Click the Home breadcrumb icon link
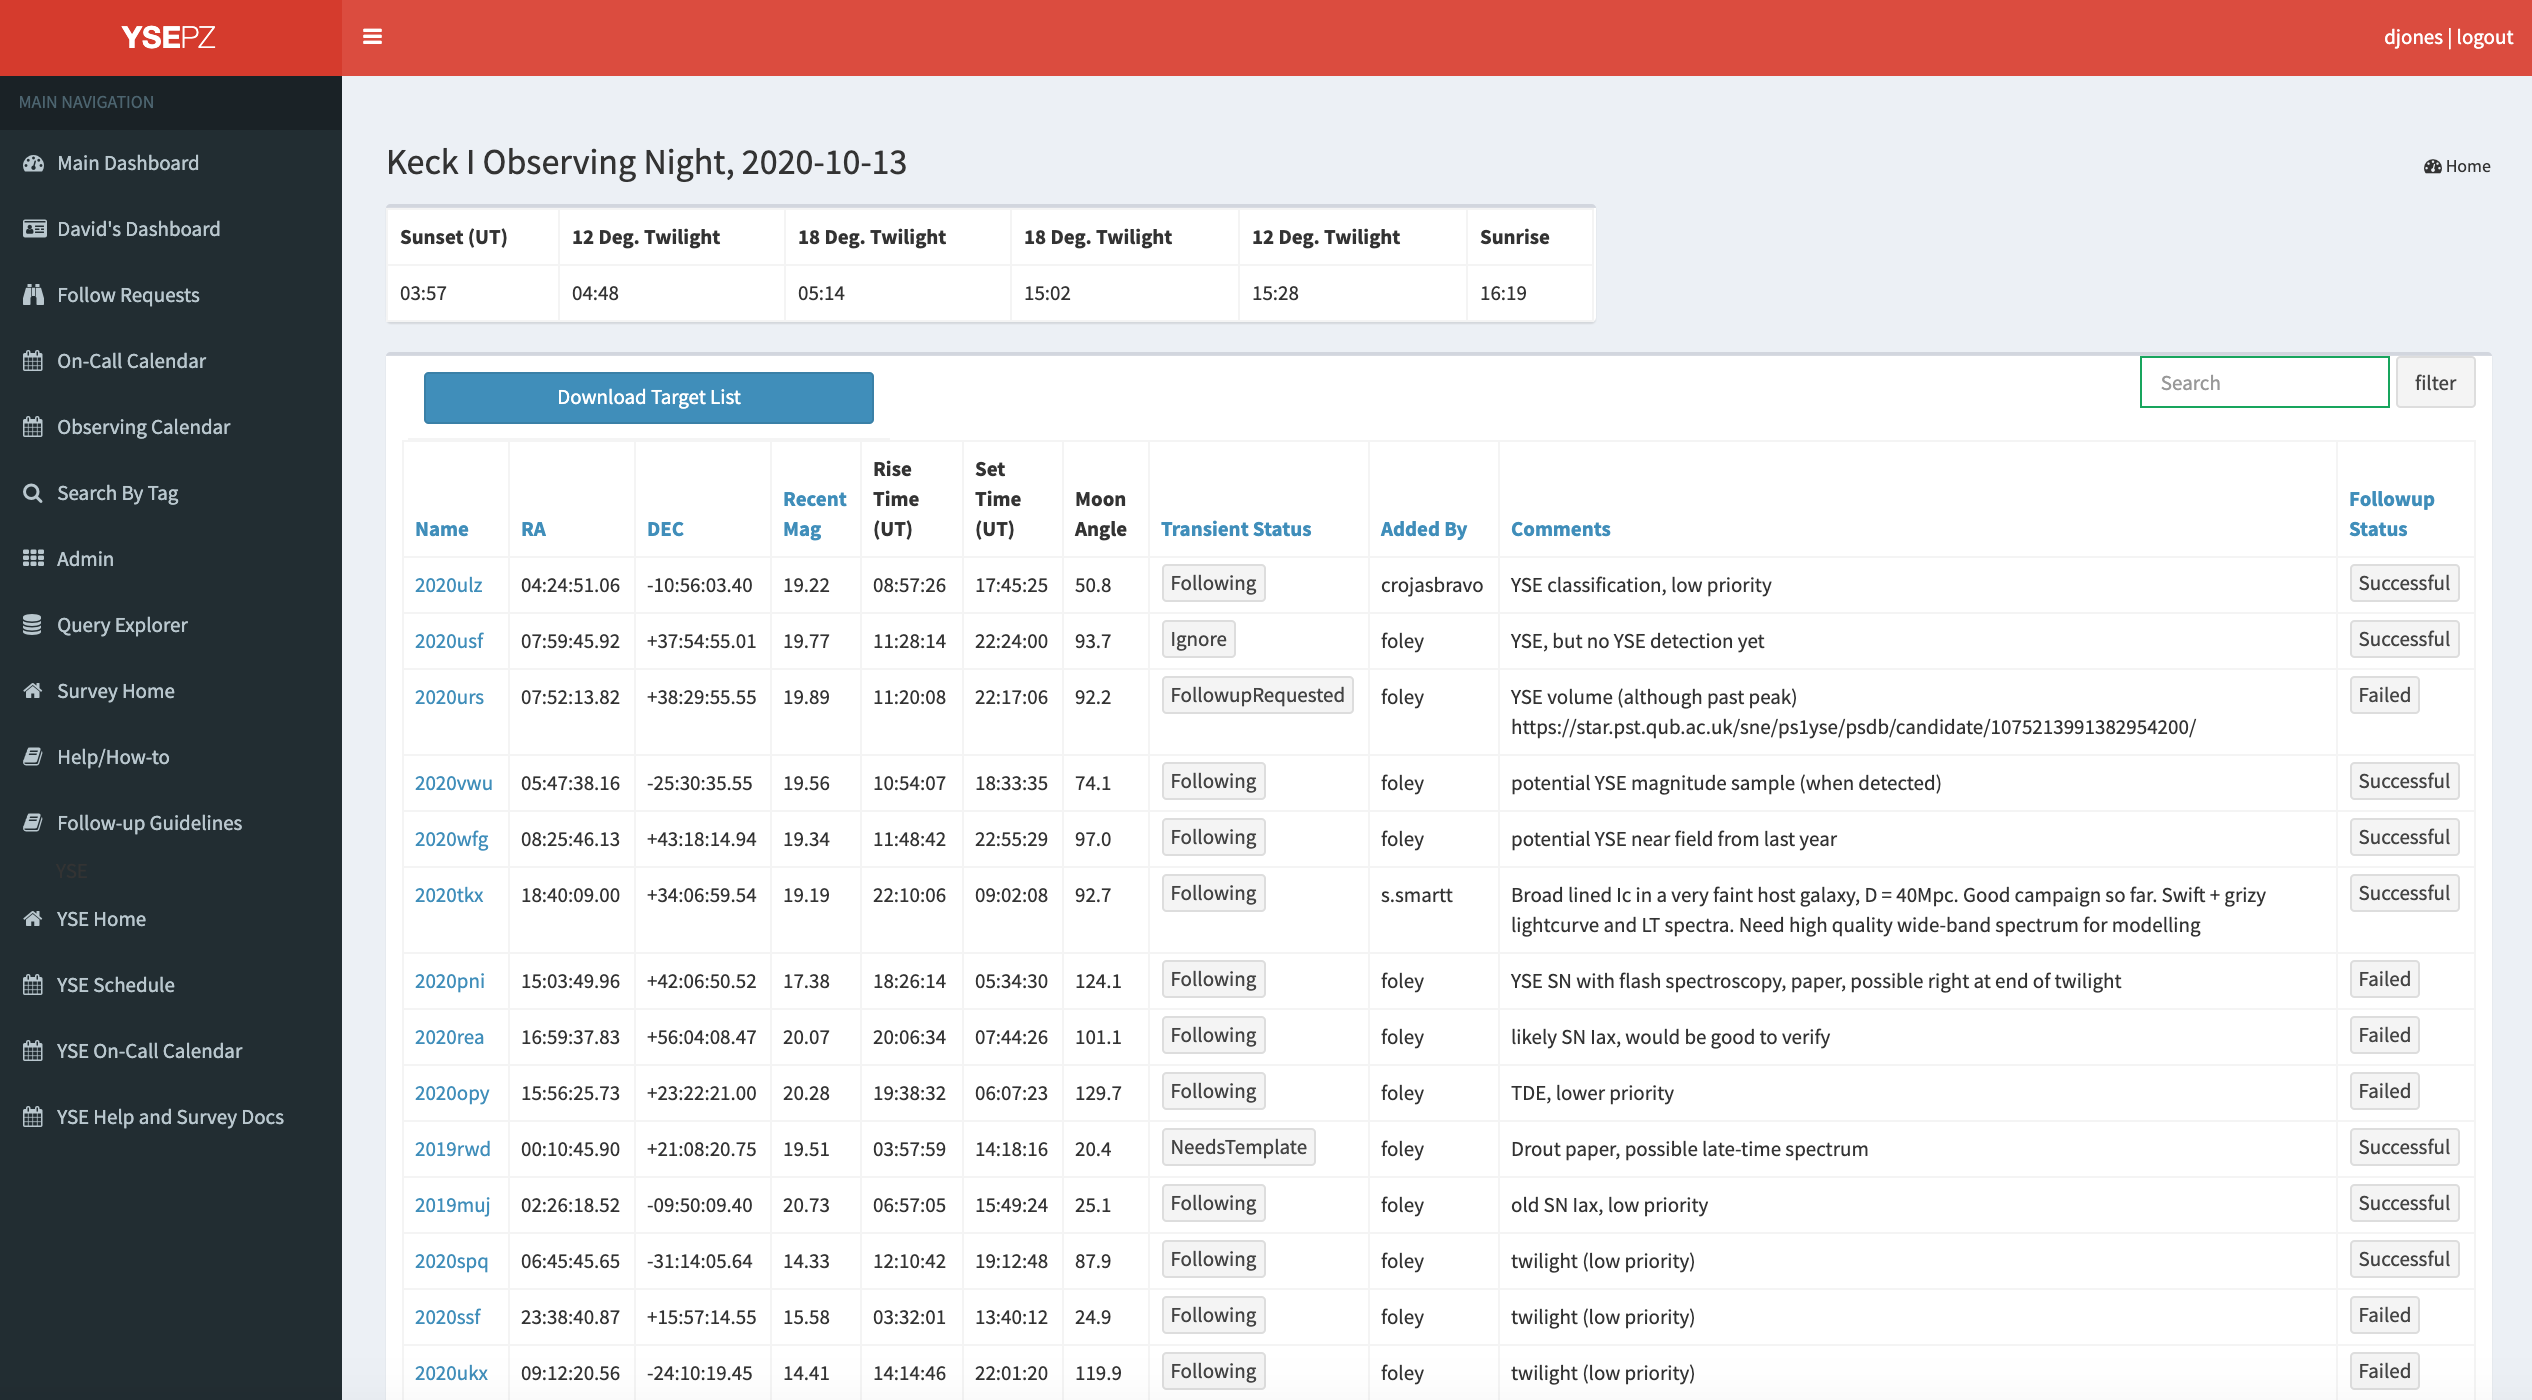2532x1400 pixels. click(x=2457, y=166)
